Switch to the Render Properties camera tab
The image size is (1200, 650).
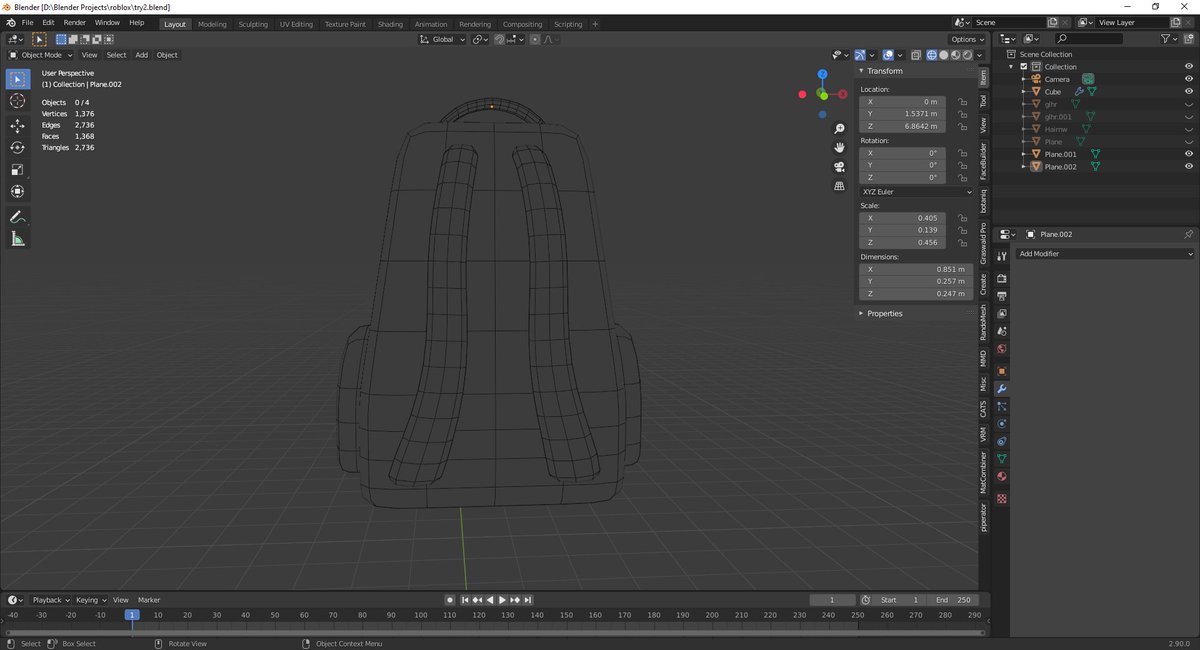[1001, 278]
